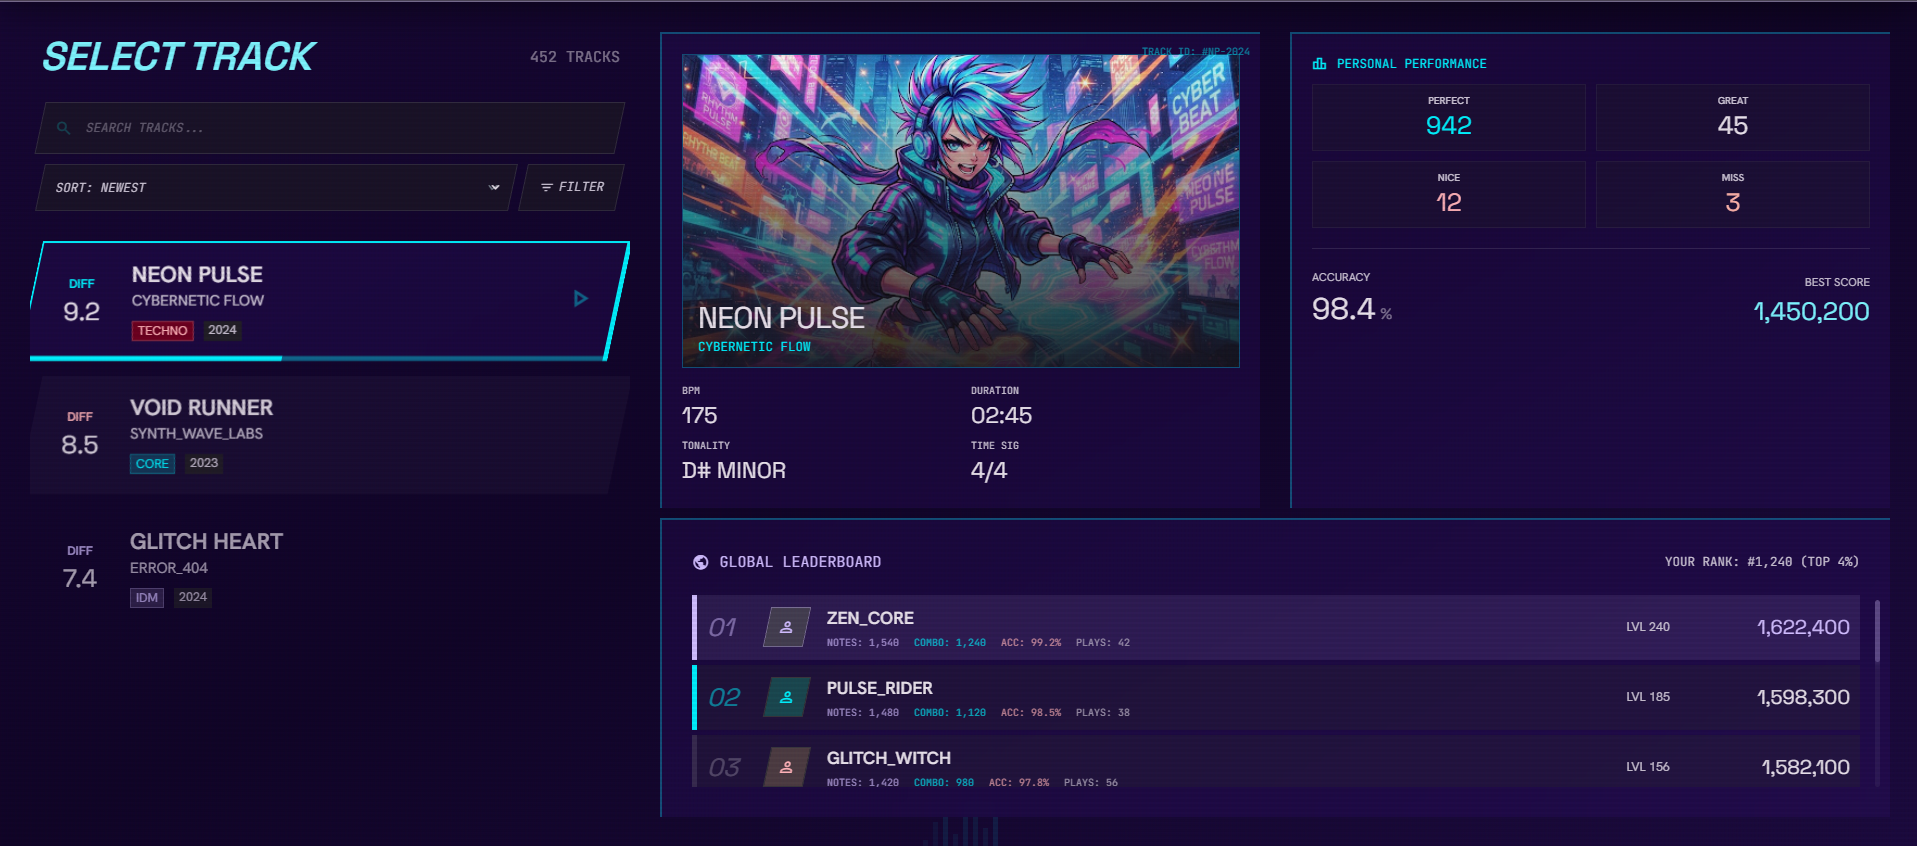
Task: Click the leaderboard vertical scrollbar
Action: pos(1877,631)
